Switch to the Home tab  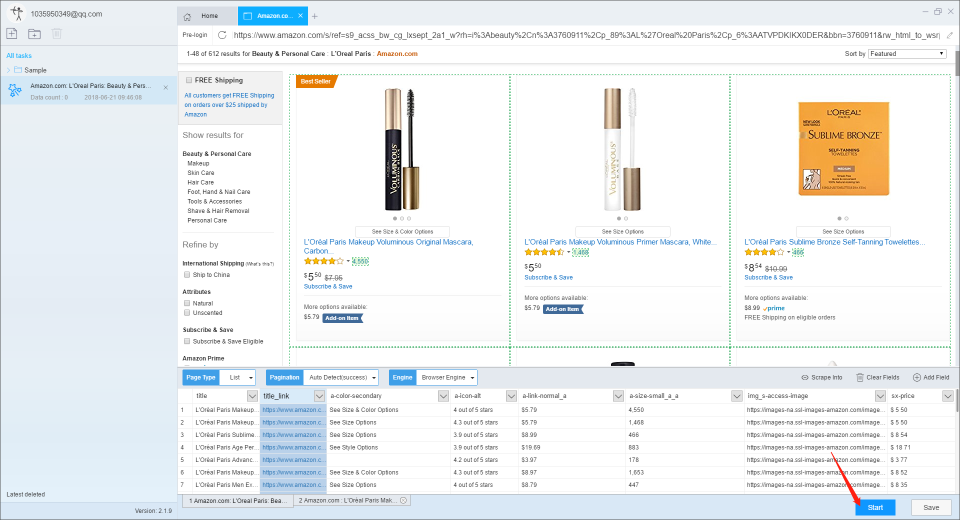[x=207, y=16]
